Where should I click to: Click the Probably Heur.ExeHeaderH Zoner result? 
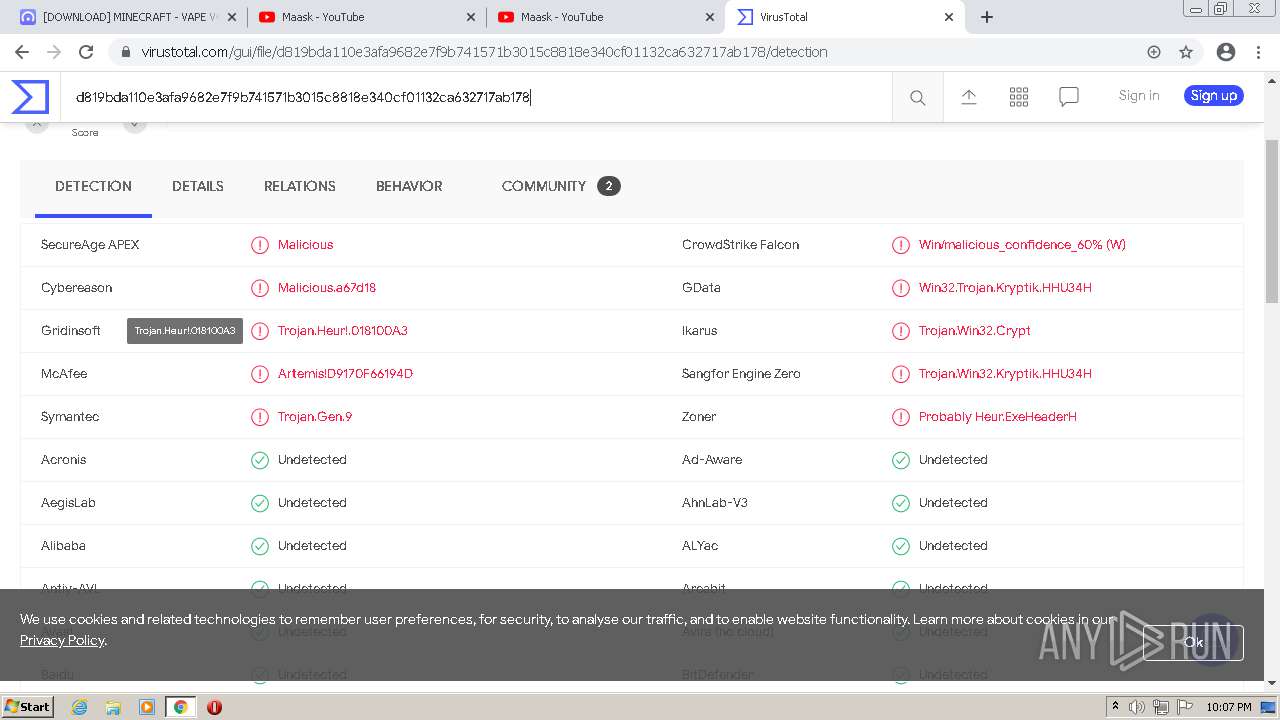998,417
